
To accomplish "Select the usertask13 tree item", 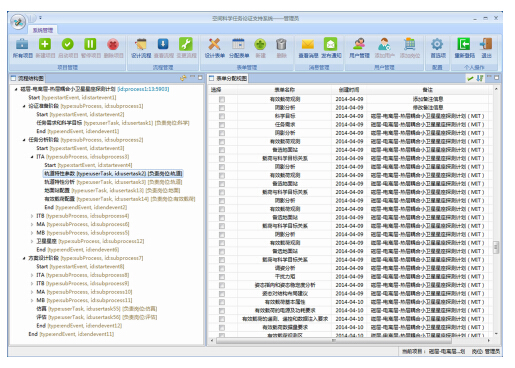I will (x=112, y=191).
